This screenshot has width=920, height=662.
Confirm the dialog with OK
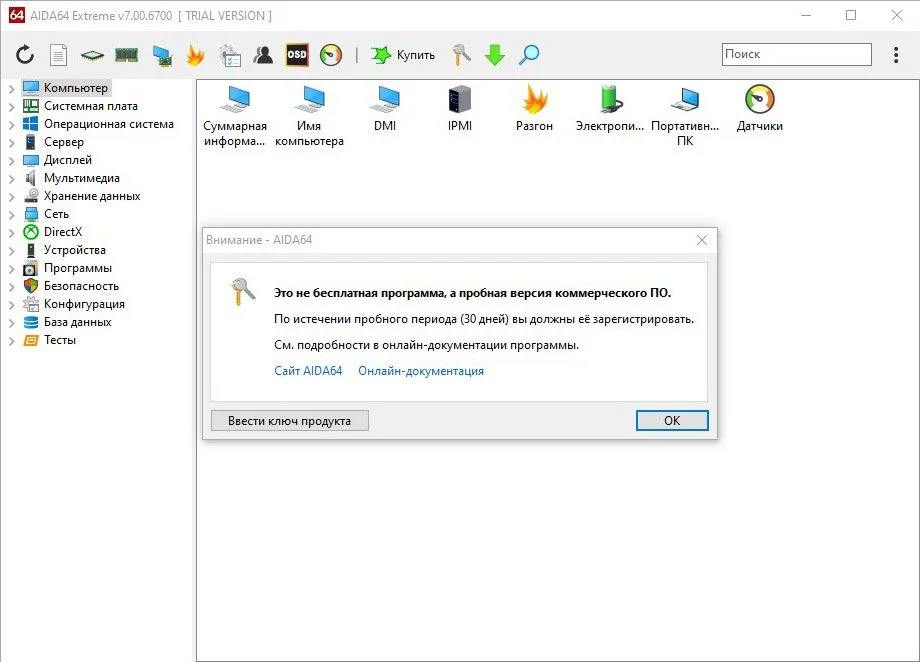pos(672,421)
